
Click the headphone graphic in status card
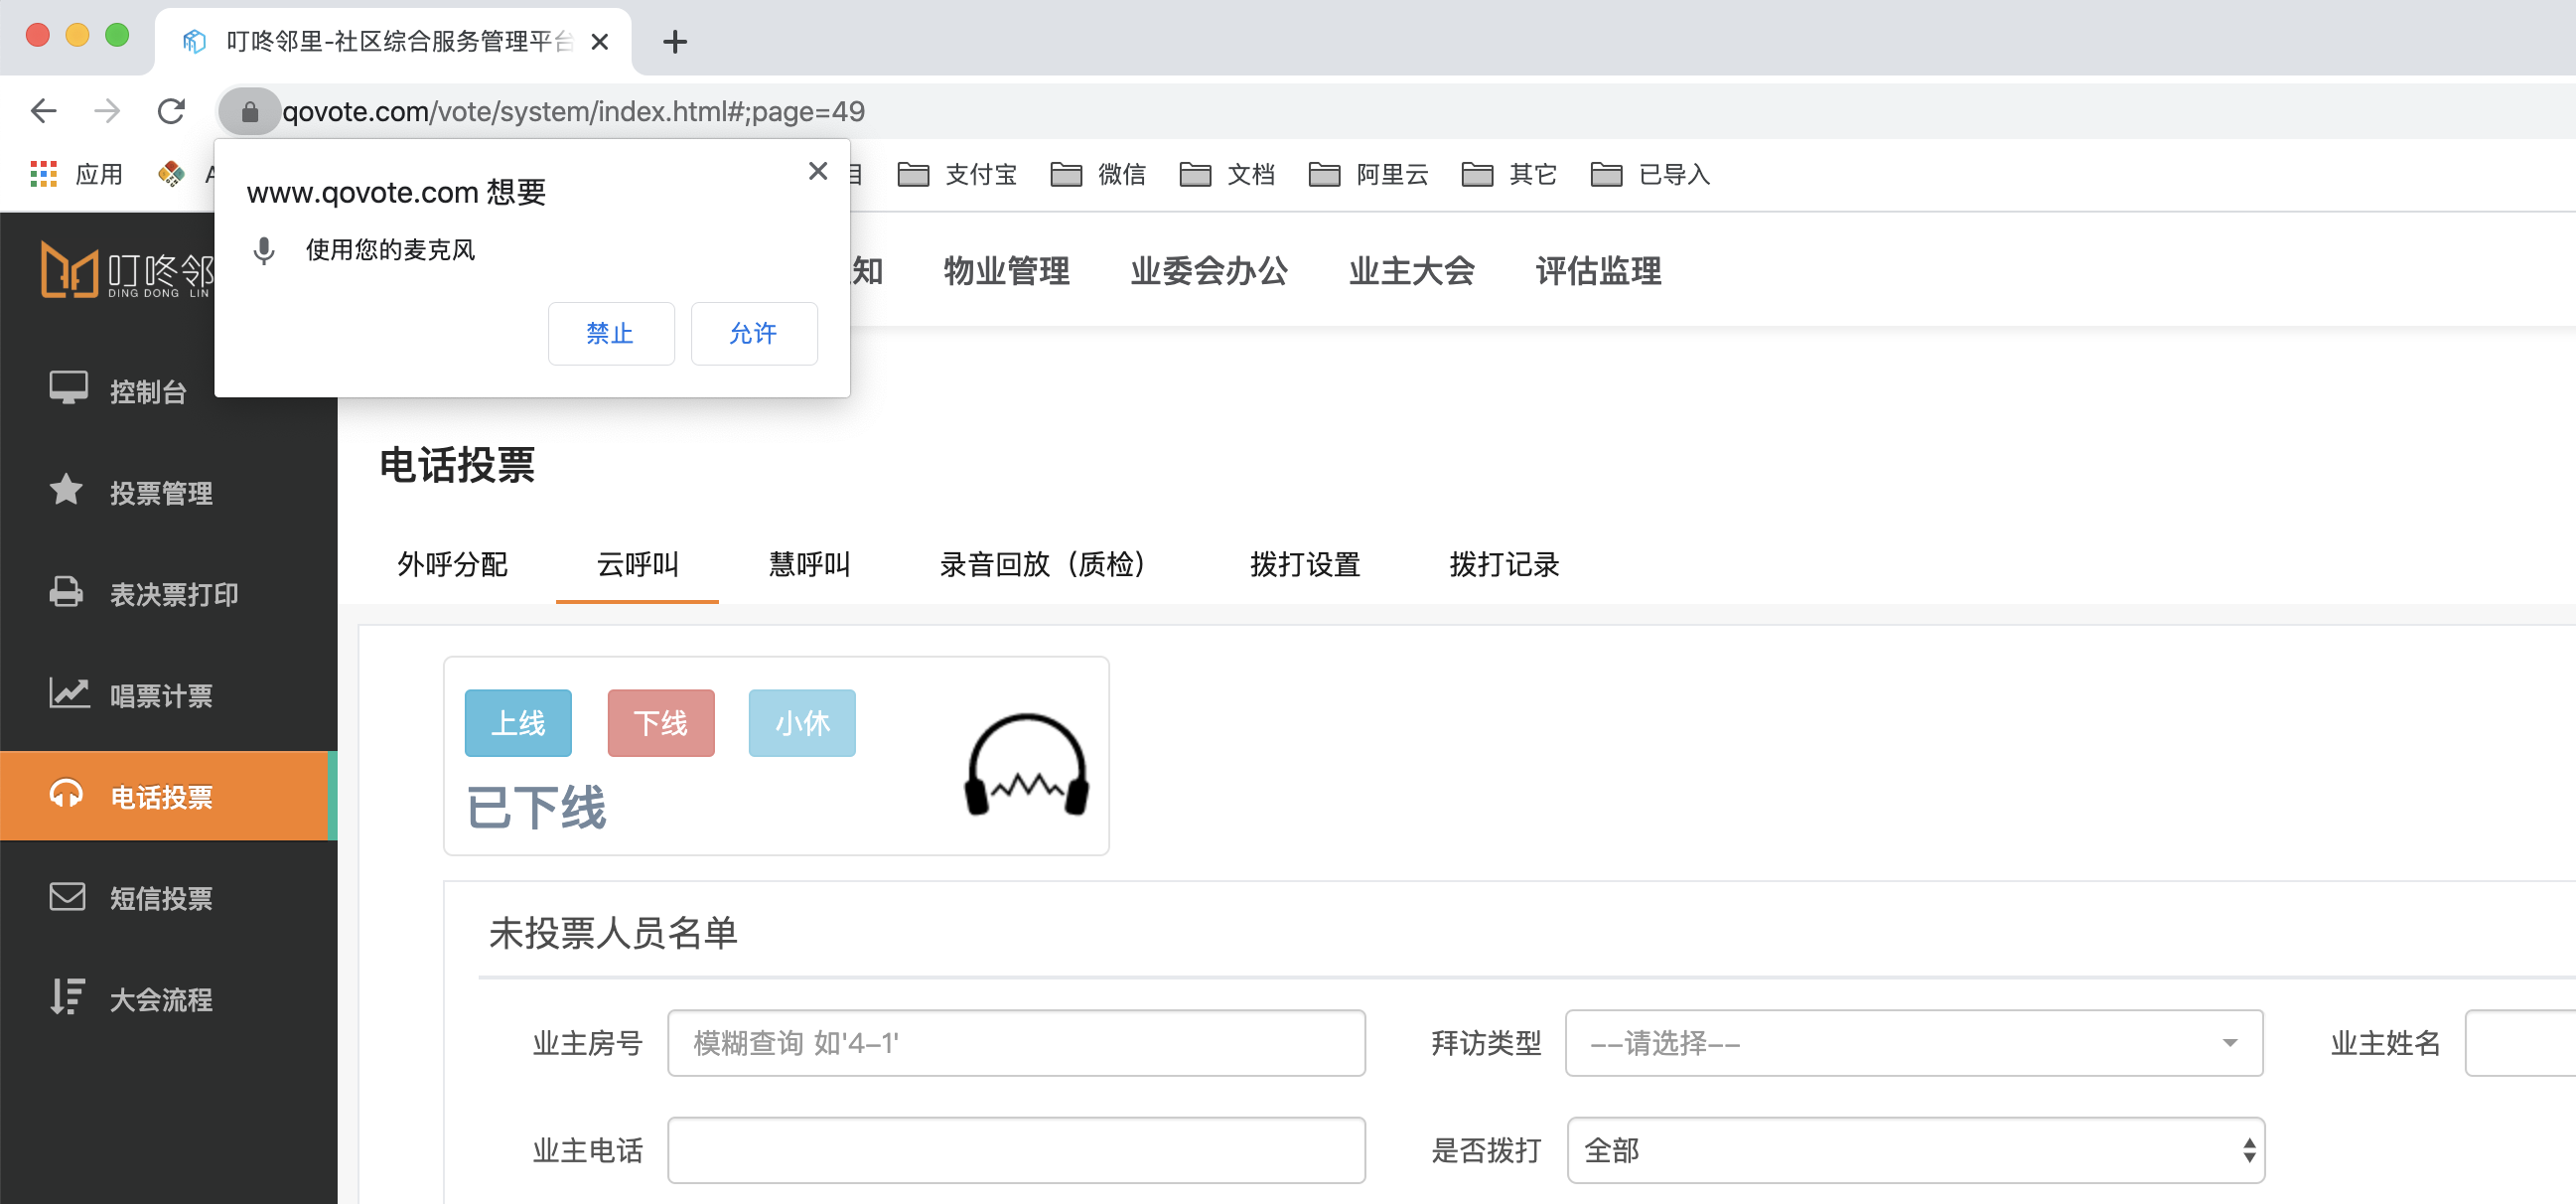(x=1026, y=765)
